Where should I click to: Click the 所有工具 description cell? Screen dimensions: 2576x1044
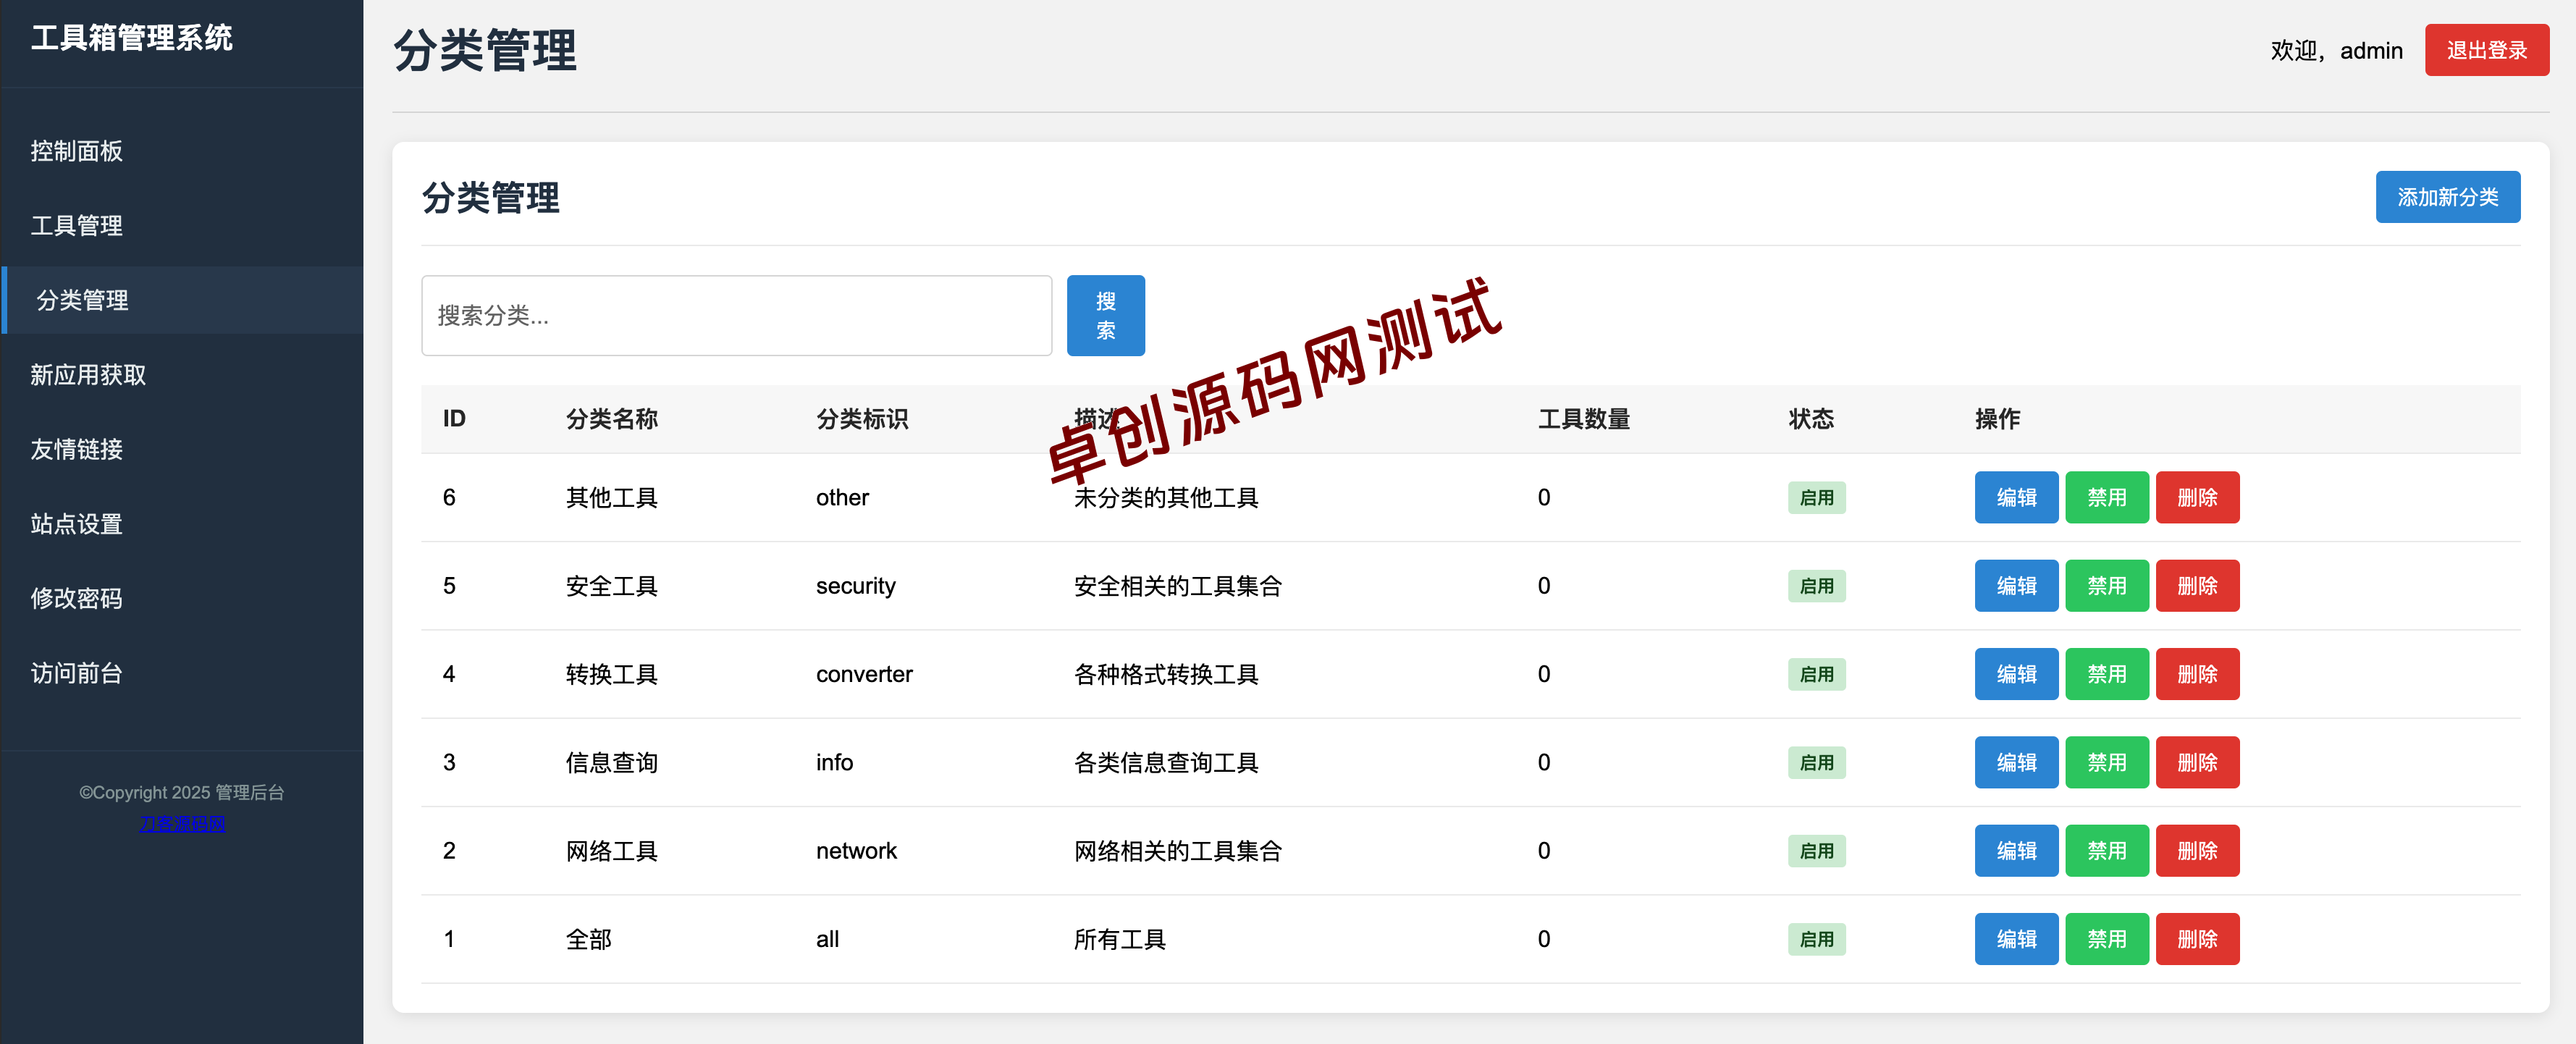pos(1120,939)
